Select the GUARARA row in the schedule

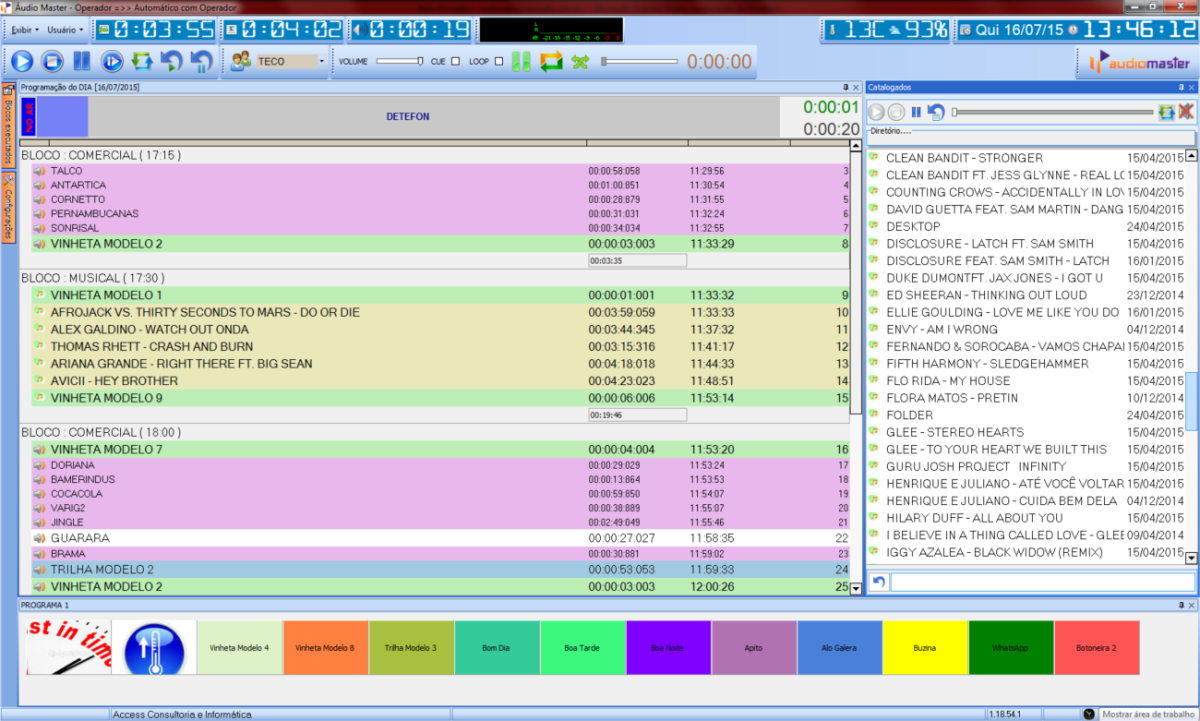coord(440,538)
